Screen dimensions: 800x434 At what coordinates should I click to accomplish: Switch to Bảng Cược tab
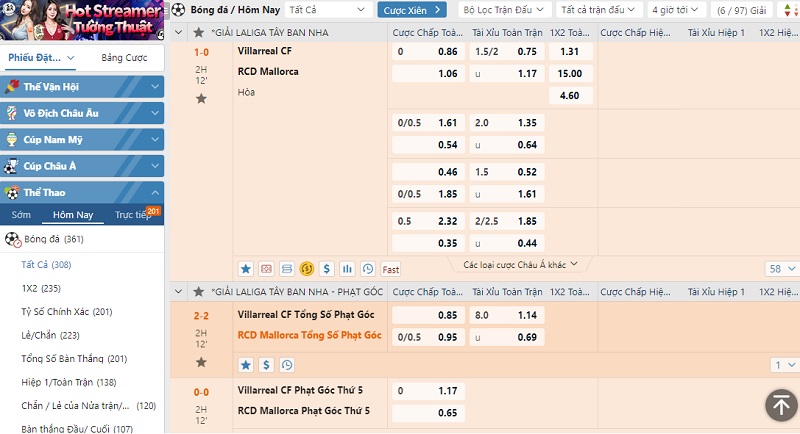point(124,58)
